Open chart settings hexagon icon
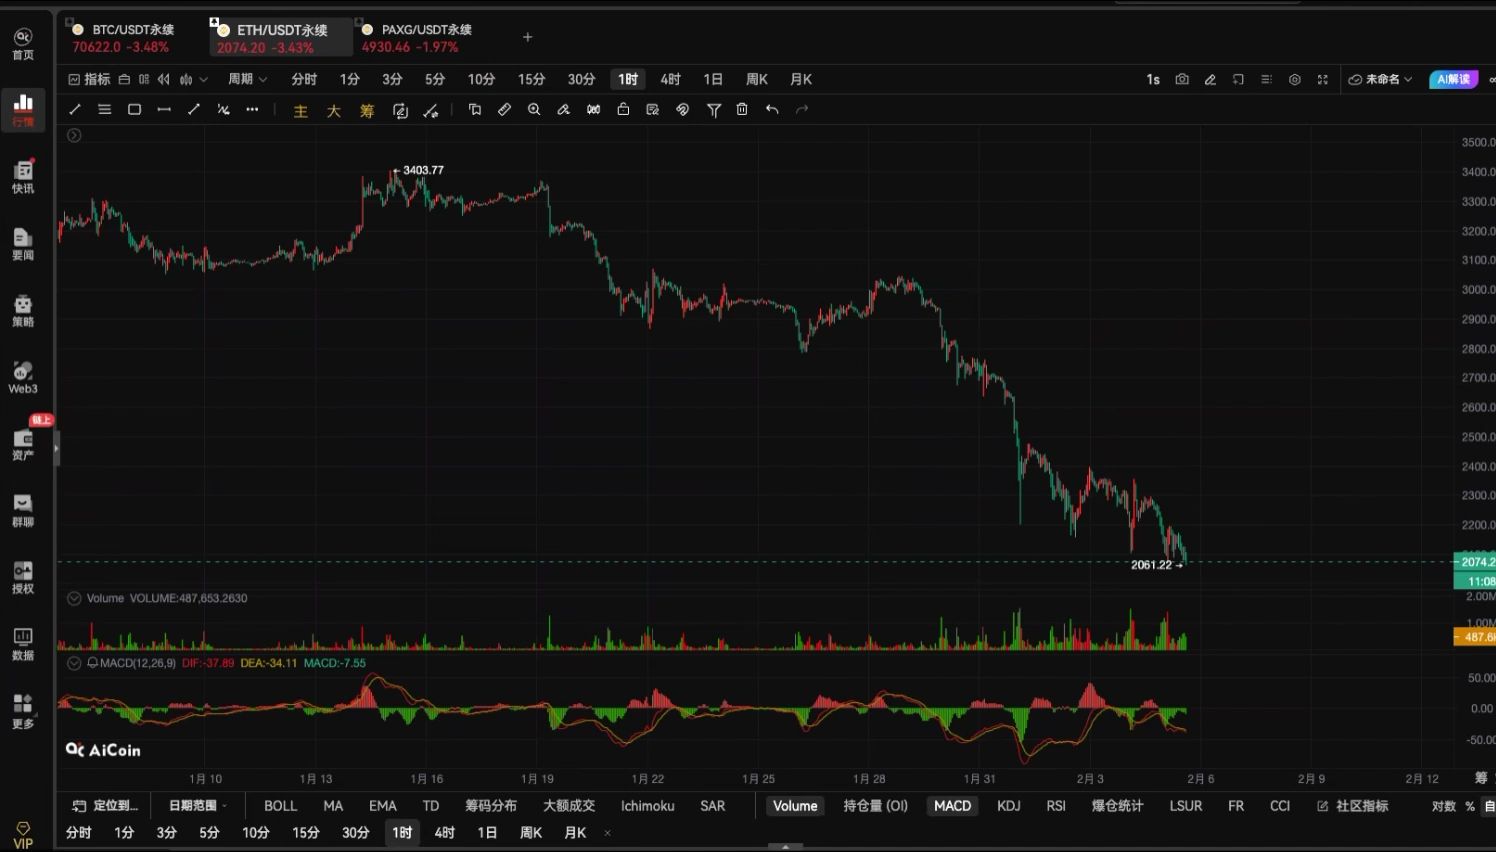Image resolution: width=1496 pixels, height=852 pixels. click(1294, 79)
